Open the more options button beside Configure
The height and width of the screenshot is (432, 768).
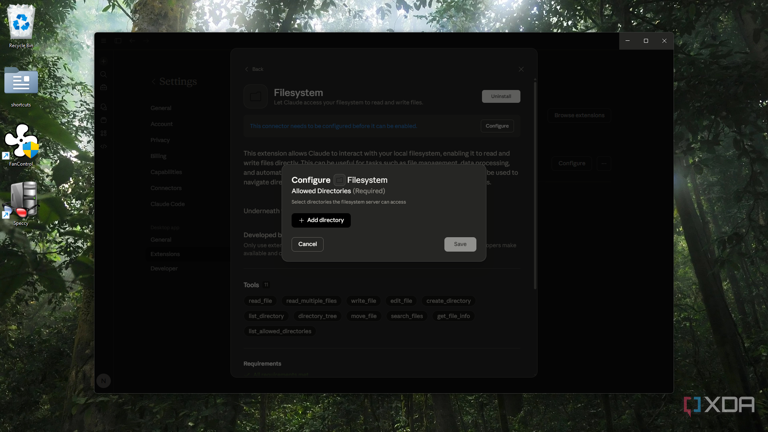[x=604, y=163]
